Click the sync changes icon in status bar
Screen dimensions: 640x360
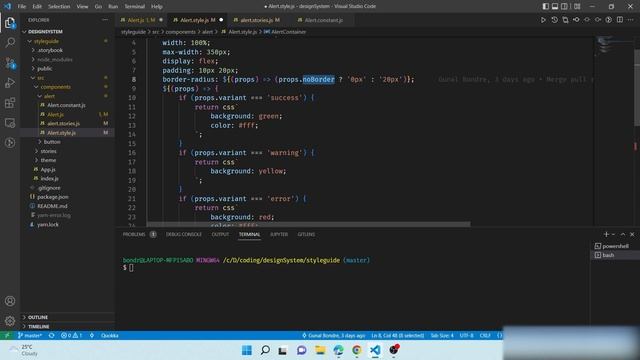tap(51, 336)
